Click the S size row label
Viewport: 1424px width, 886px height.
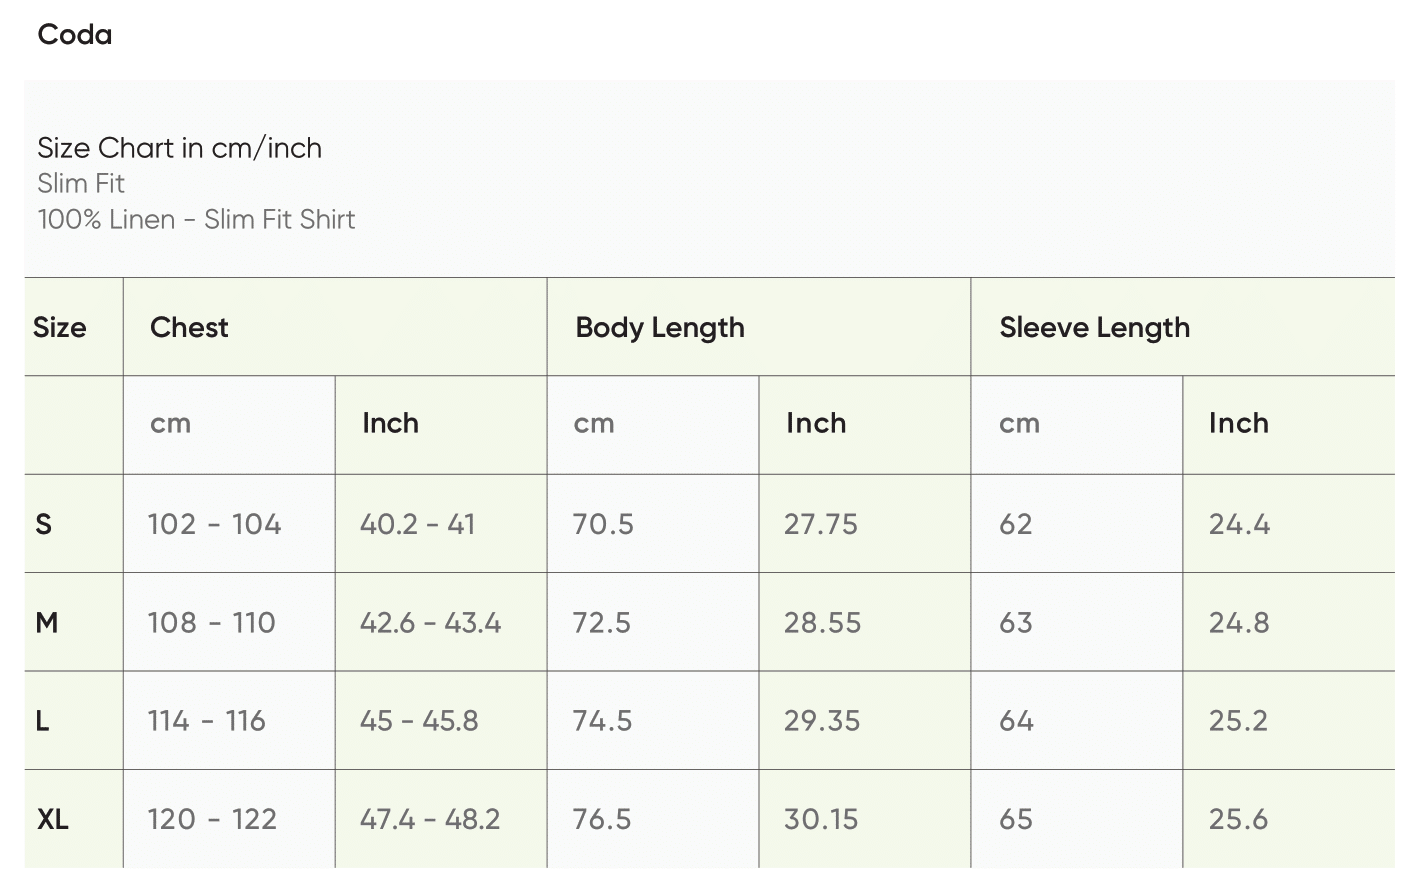[44, 524]
